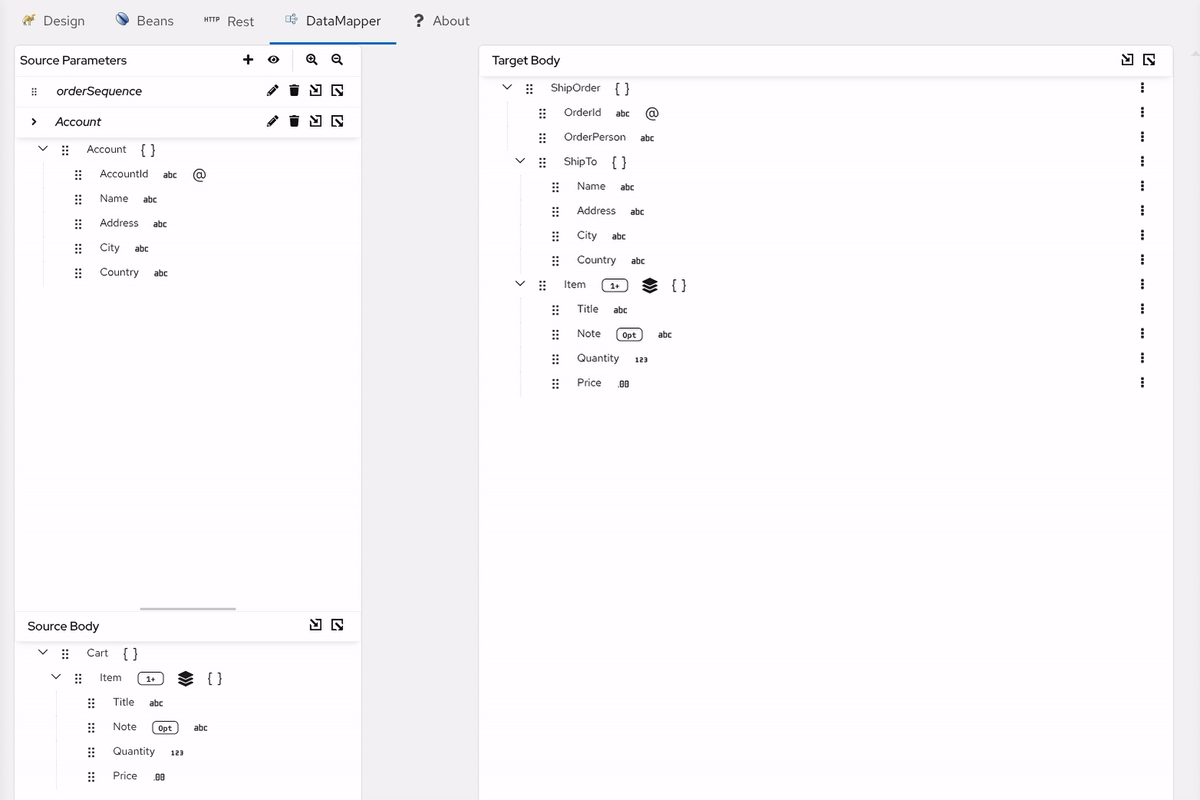Select source Price field in Source Body
The width and height of the screenshot is (1200, 800).
coord(125,776)
